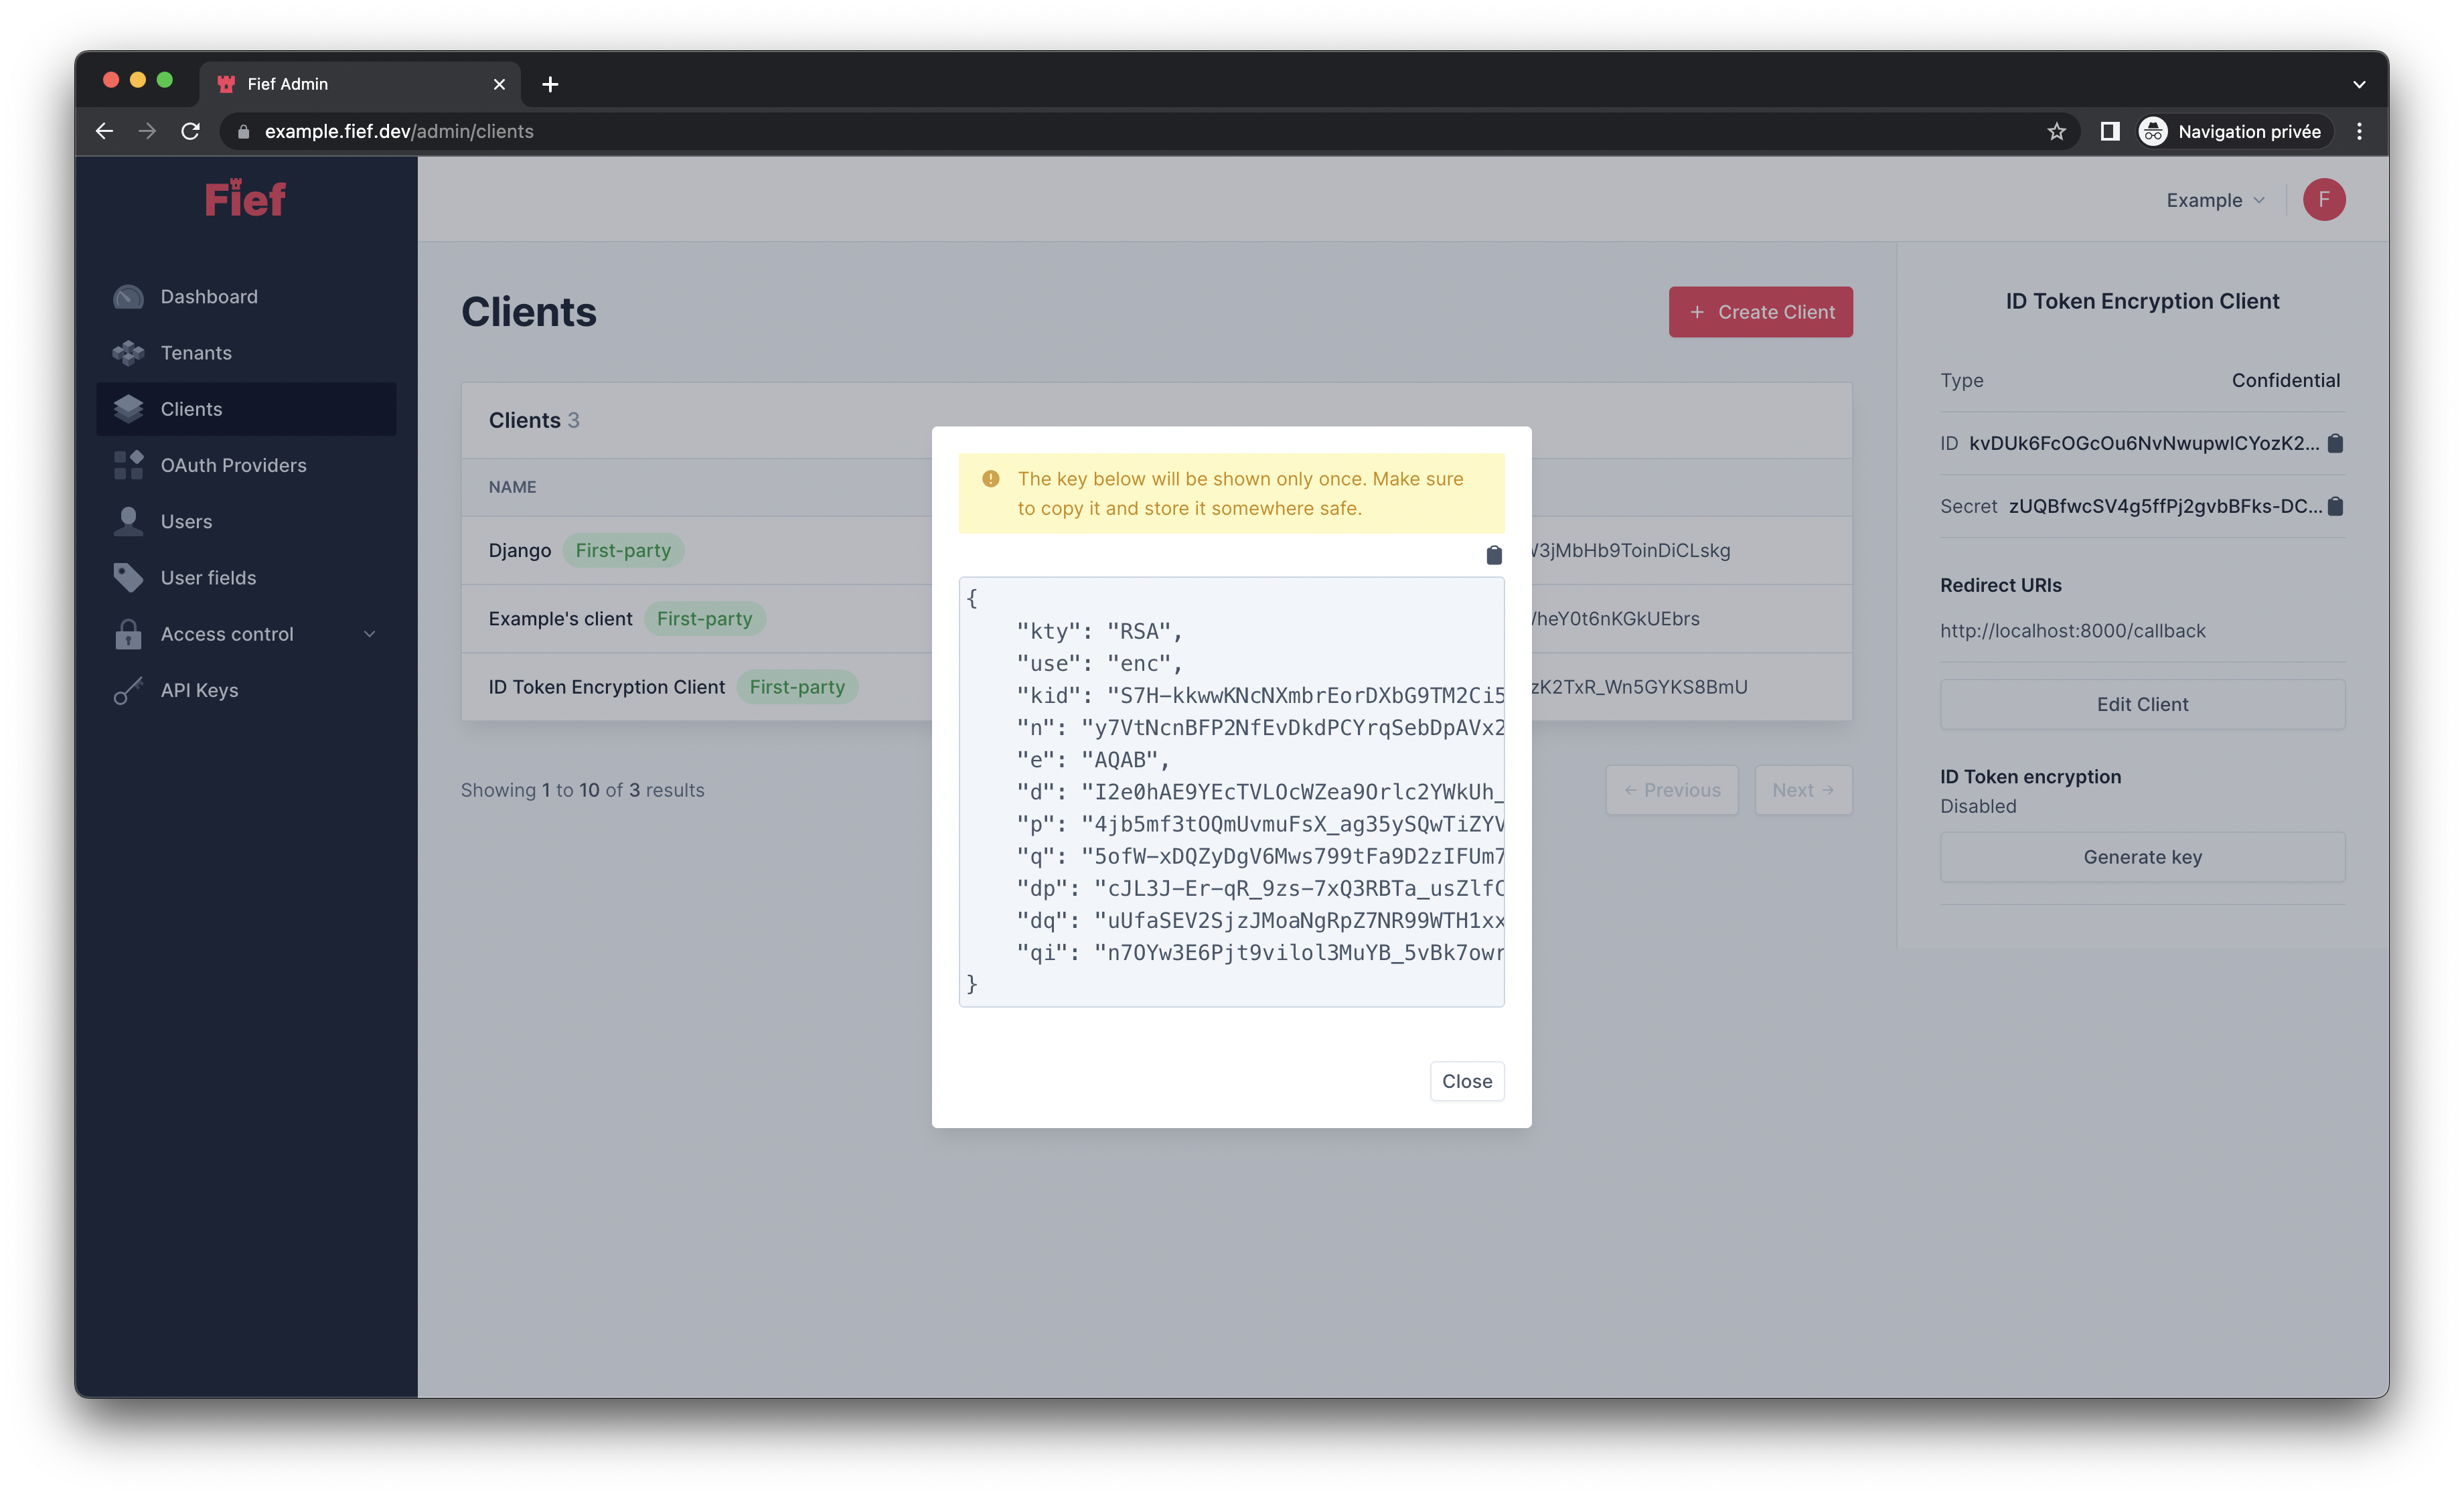Viewport: 2464px width, 1497px height.
Task: Open the F avatar account menu
Action: (2324, 200)
